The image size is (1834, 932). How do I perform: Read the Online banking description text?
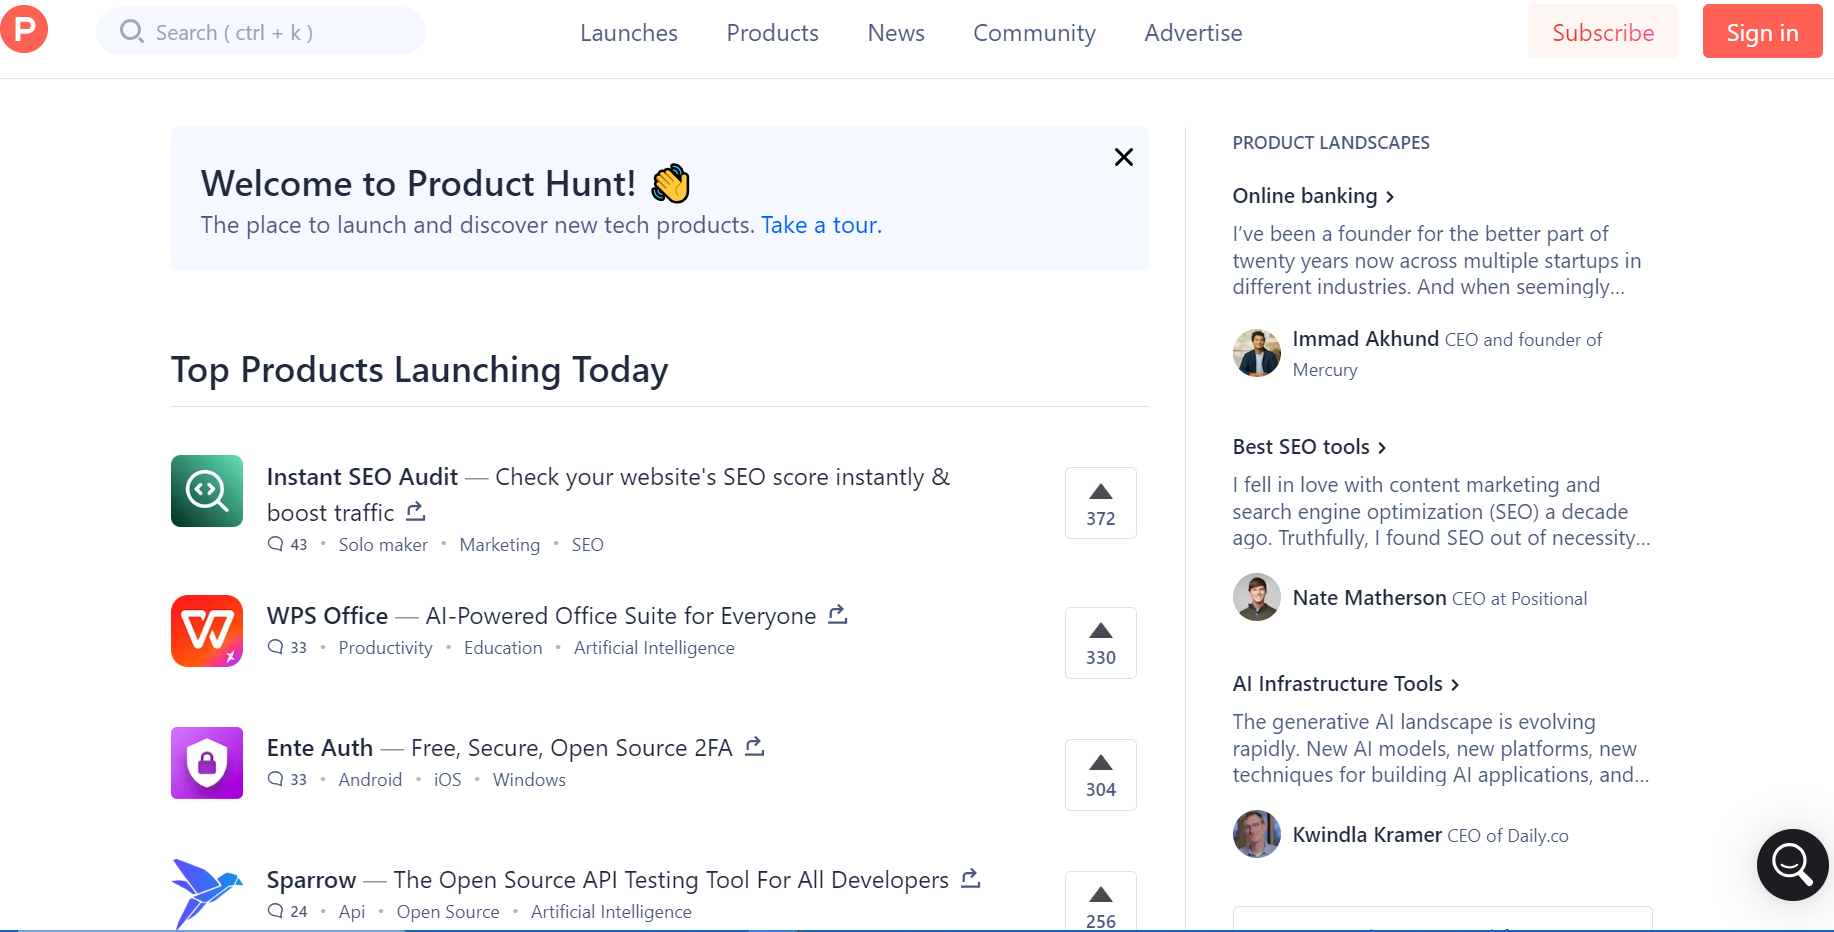click(x=1437, y=260)
